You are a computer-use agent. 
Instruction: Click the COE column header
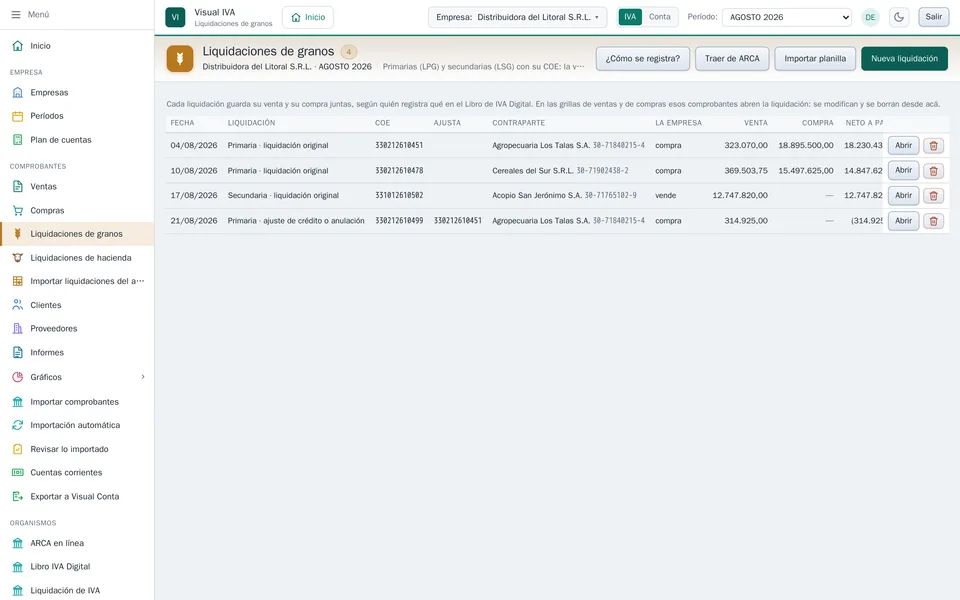click(x=383, y=123)
